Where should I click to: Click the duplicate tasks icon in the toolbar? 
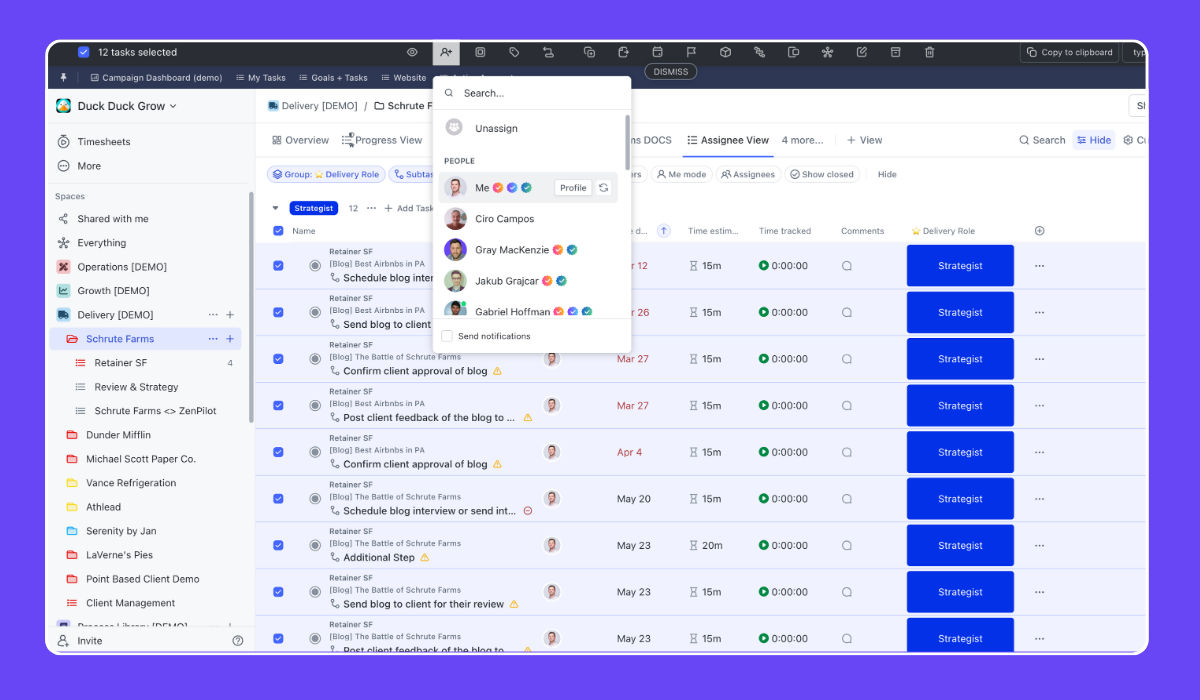(588, 52)
